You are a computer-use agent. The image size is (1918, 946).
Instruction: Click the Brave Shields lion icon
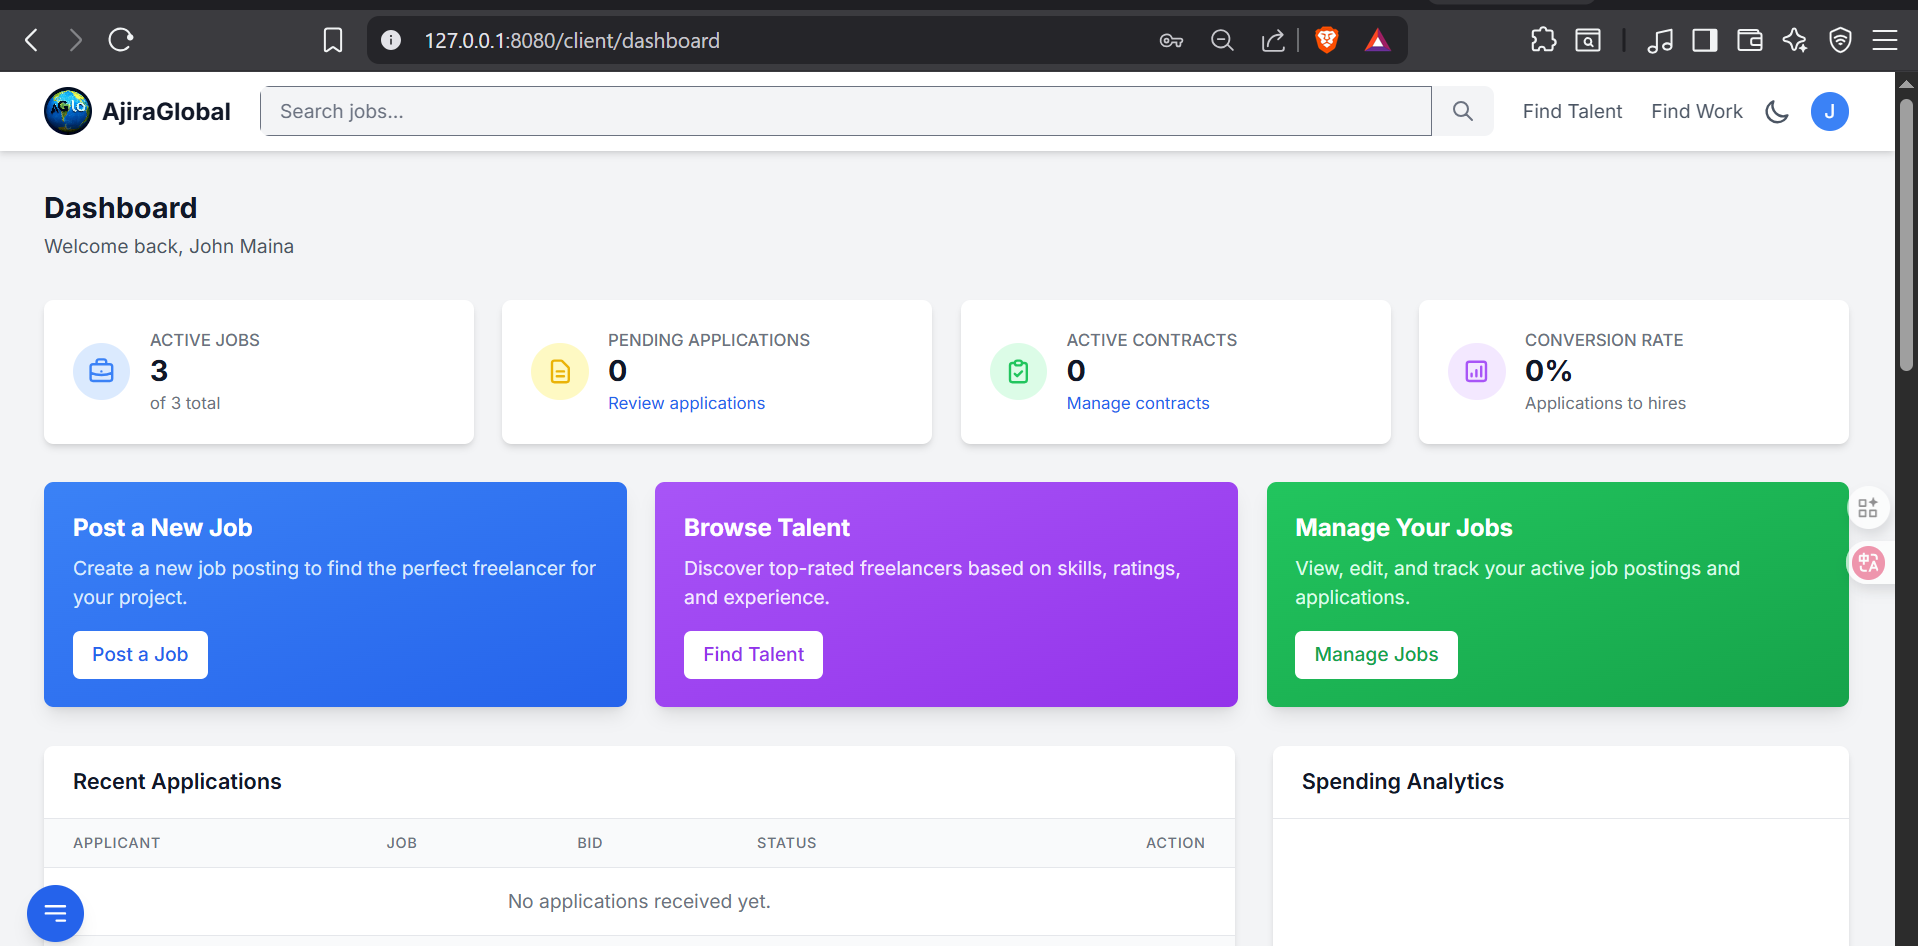(1326, 40)
